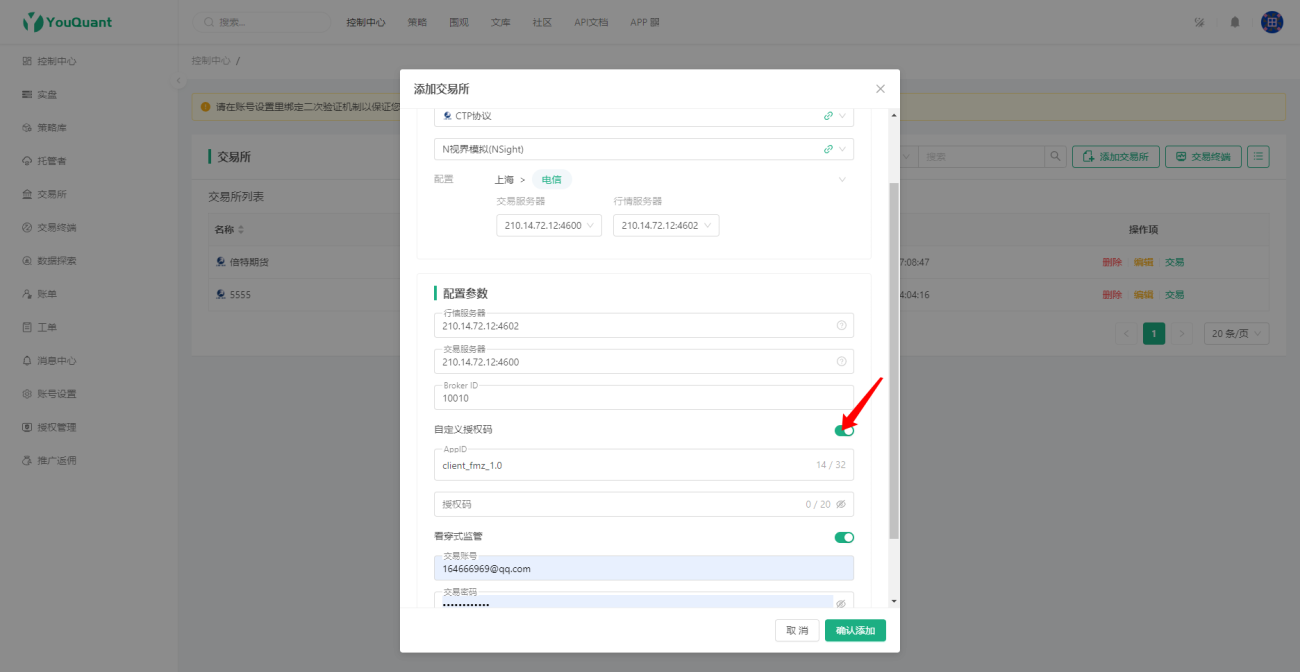The height and width of the screenshot is (672, 1300).
Task: Open 工单 in the sidebar
Action: tap(40, 327)
